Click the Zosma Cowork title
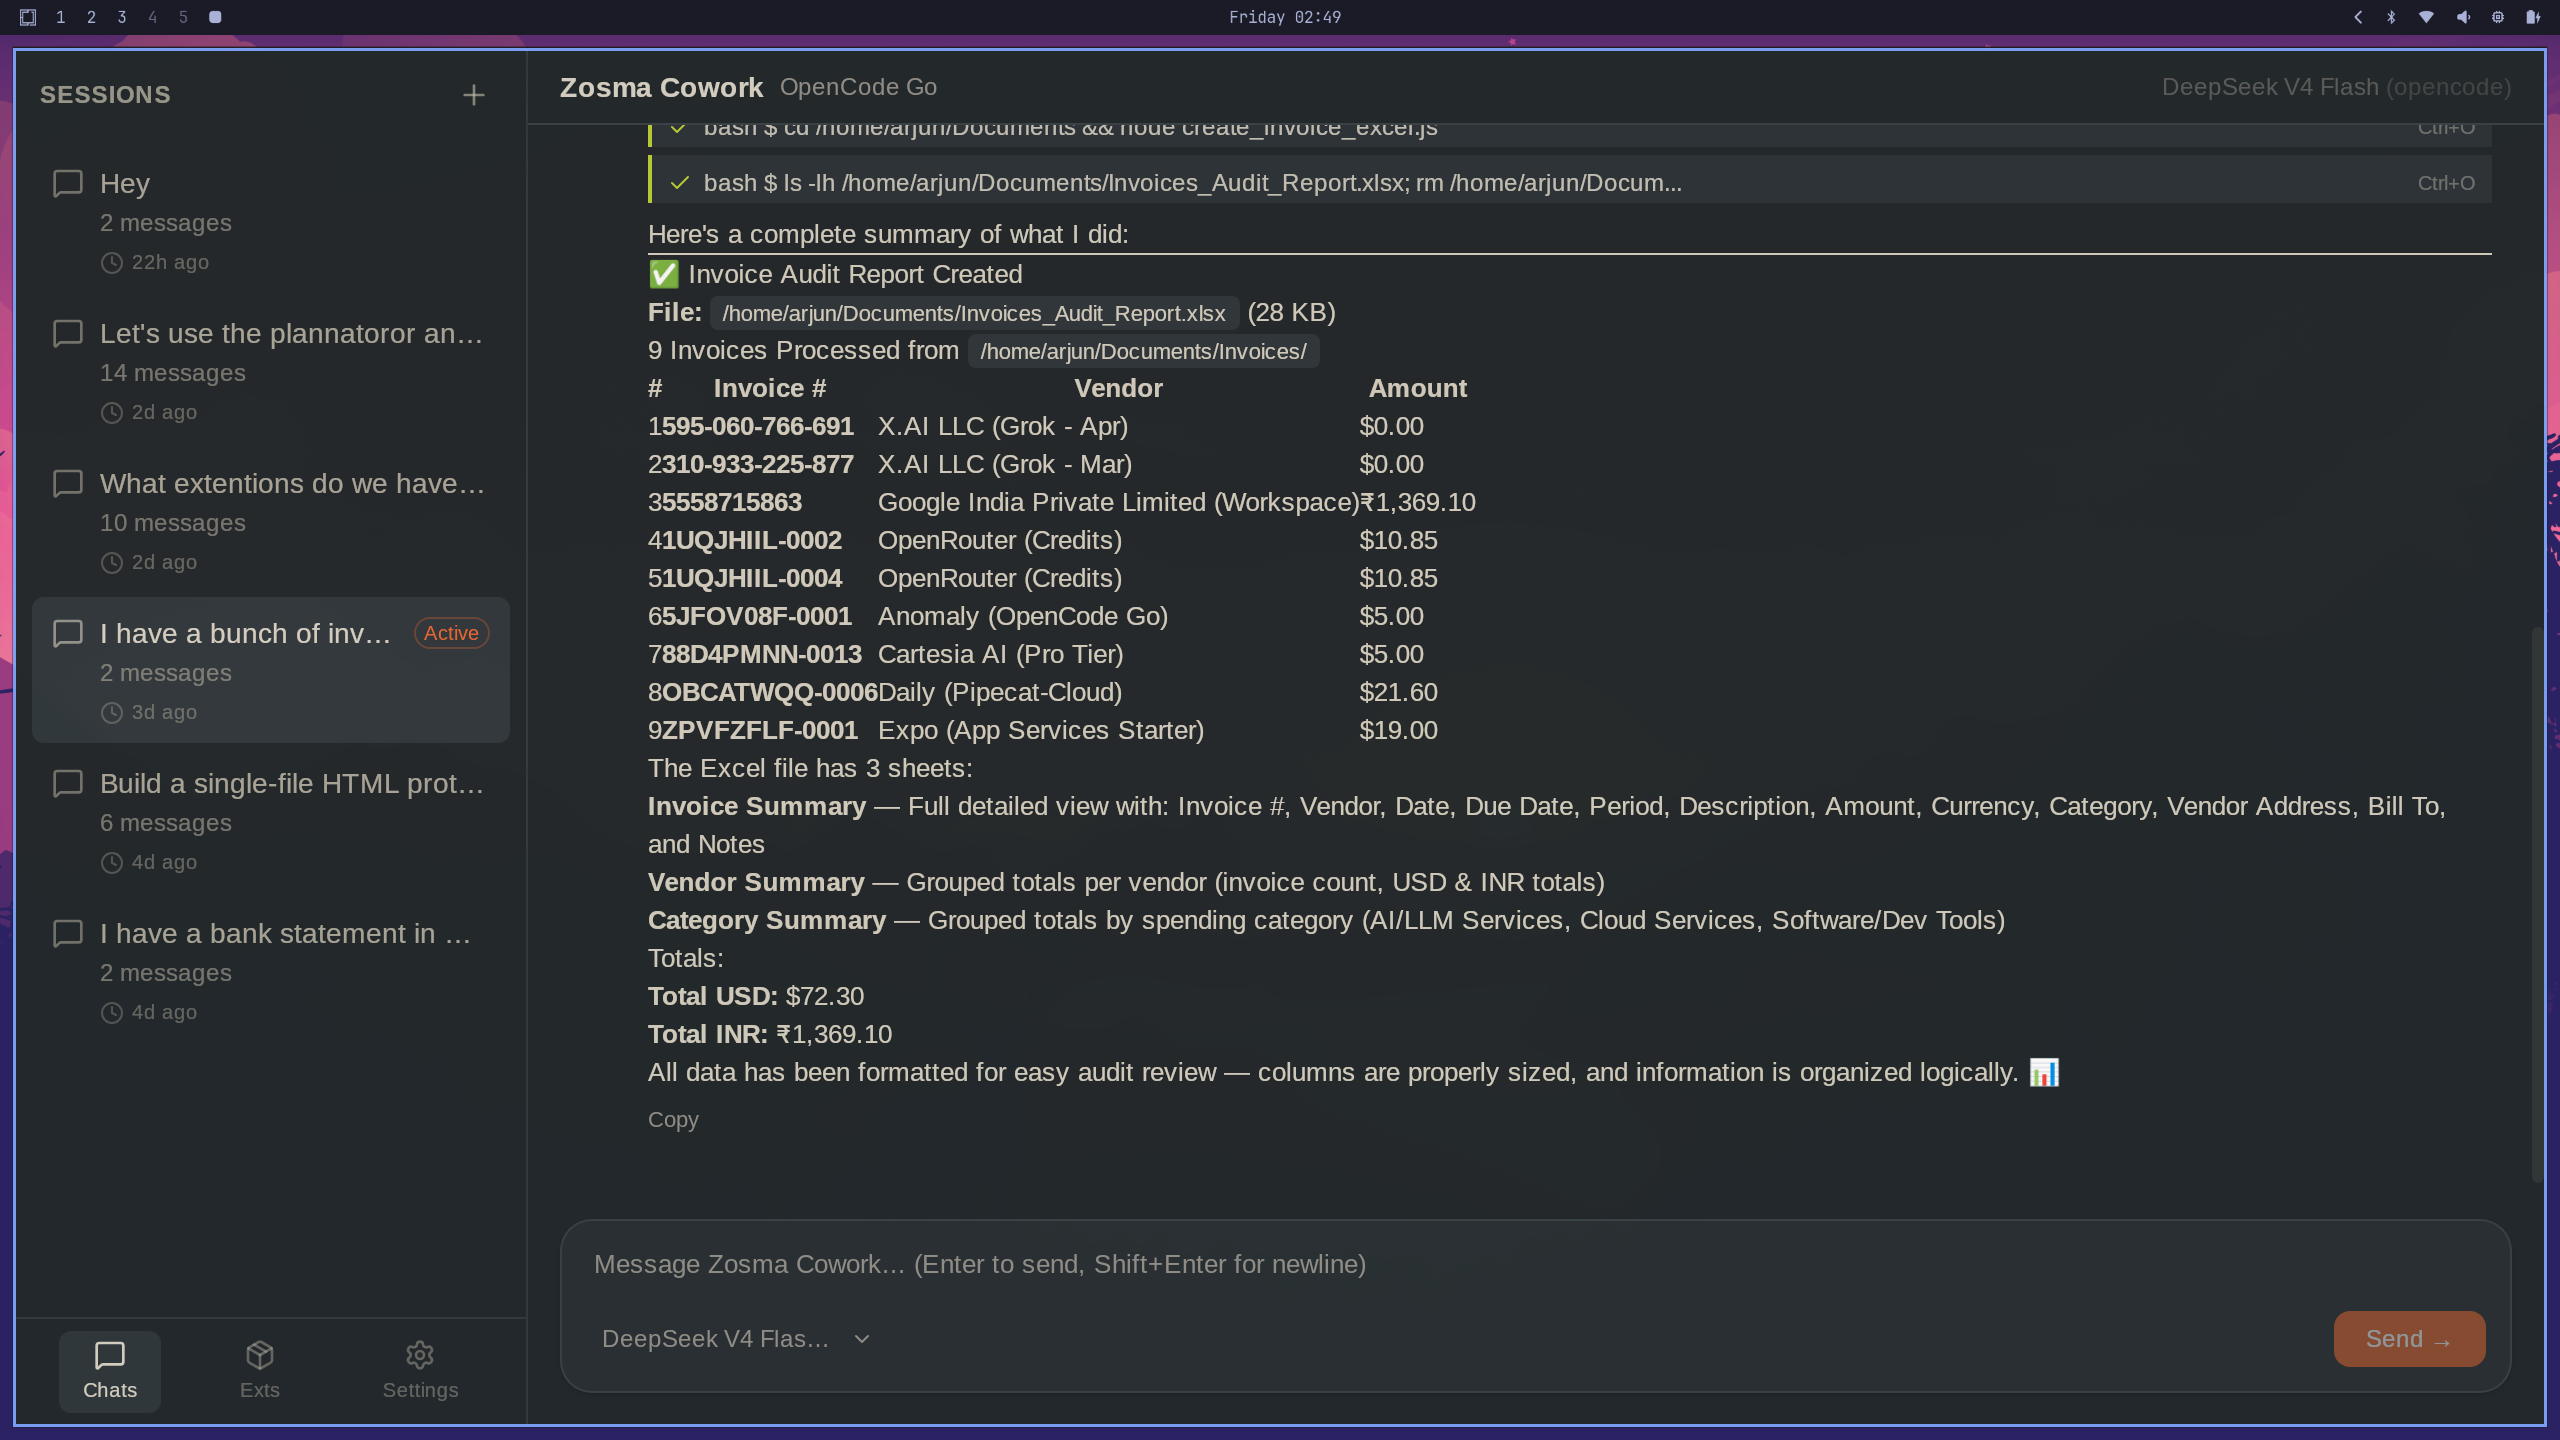The width and height of the screenshot is (2560, 1440). (x=661, y=87)
